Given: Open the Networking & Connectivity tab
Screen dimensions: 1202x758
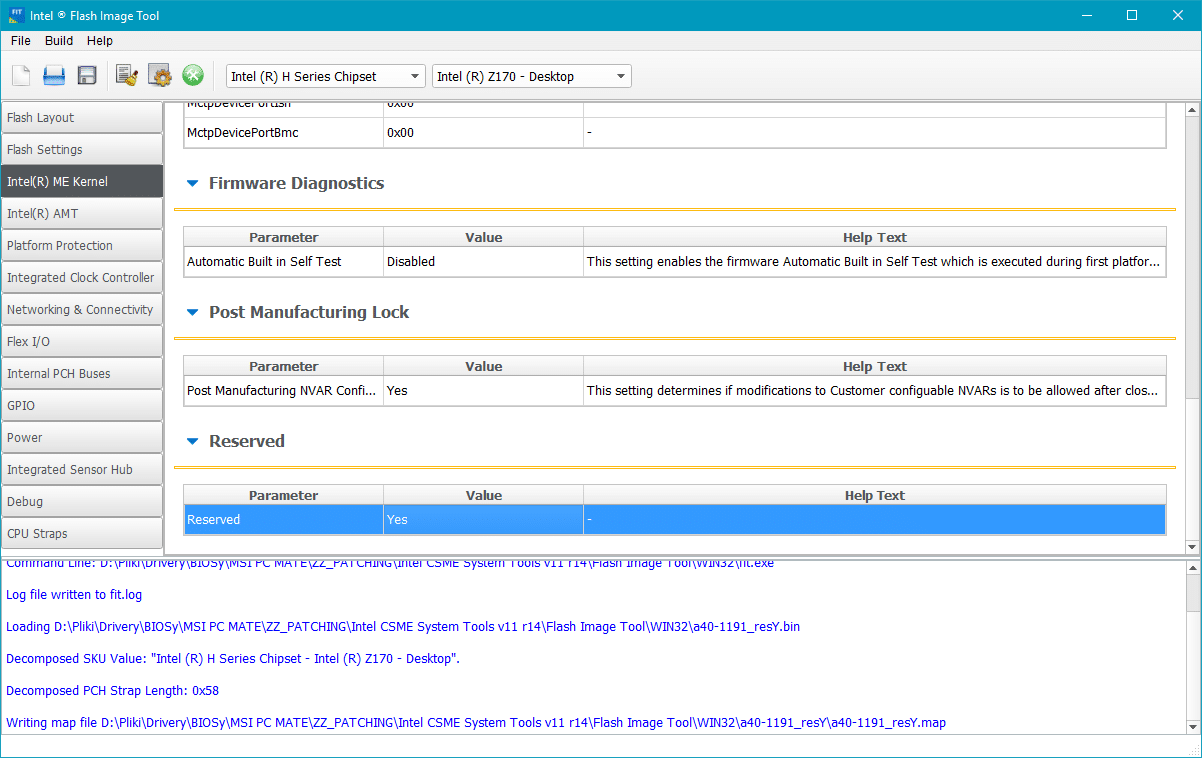Looking at the screenshot, I should pos(82,310).
